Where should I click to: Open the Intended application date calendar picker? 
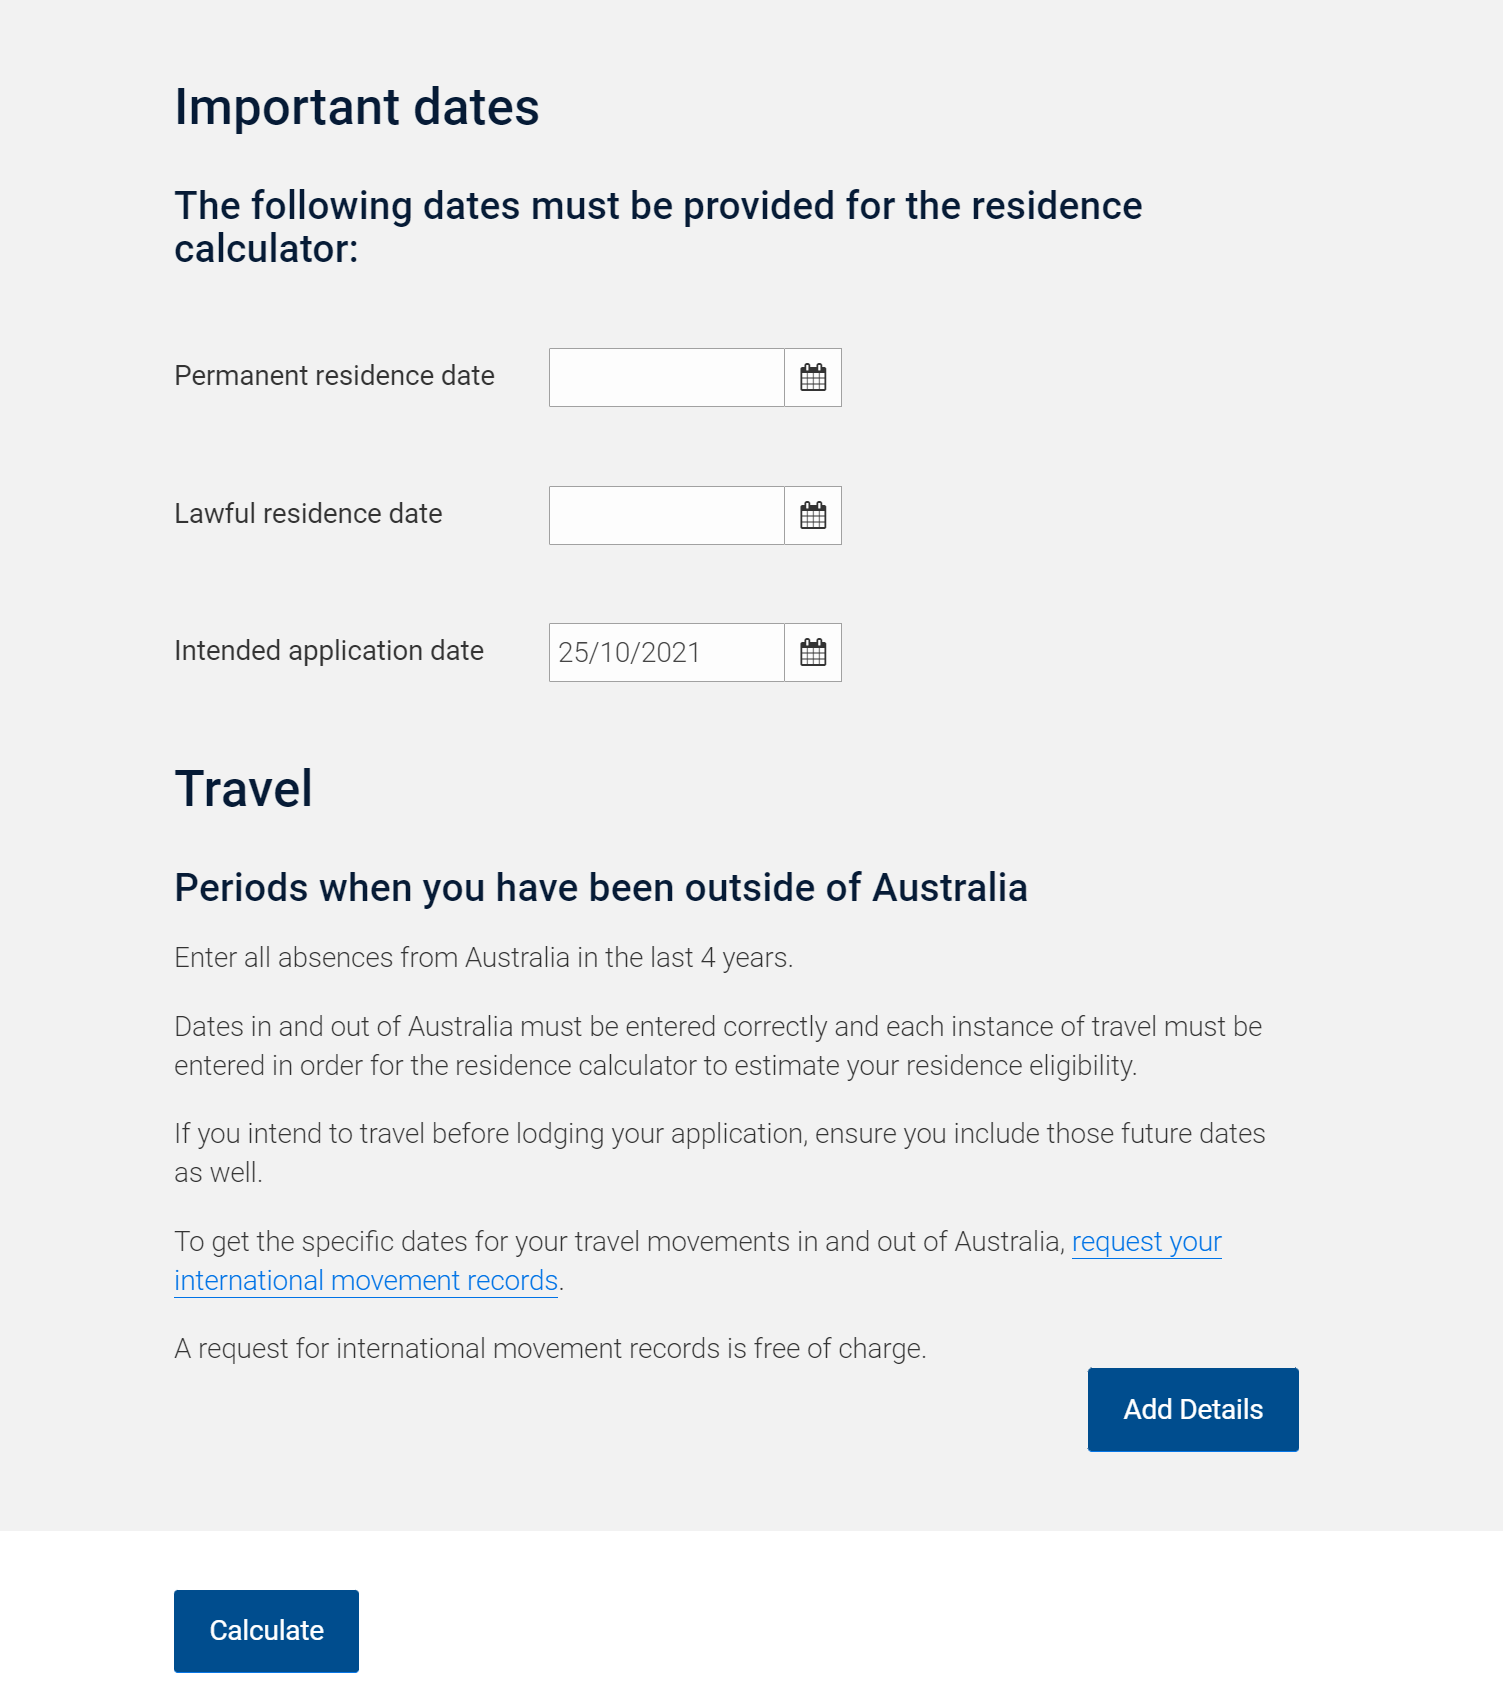click(x=813, y=653)
